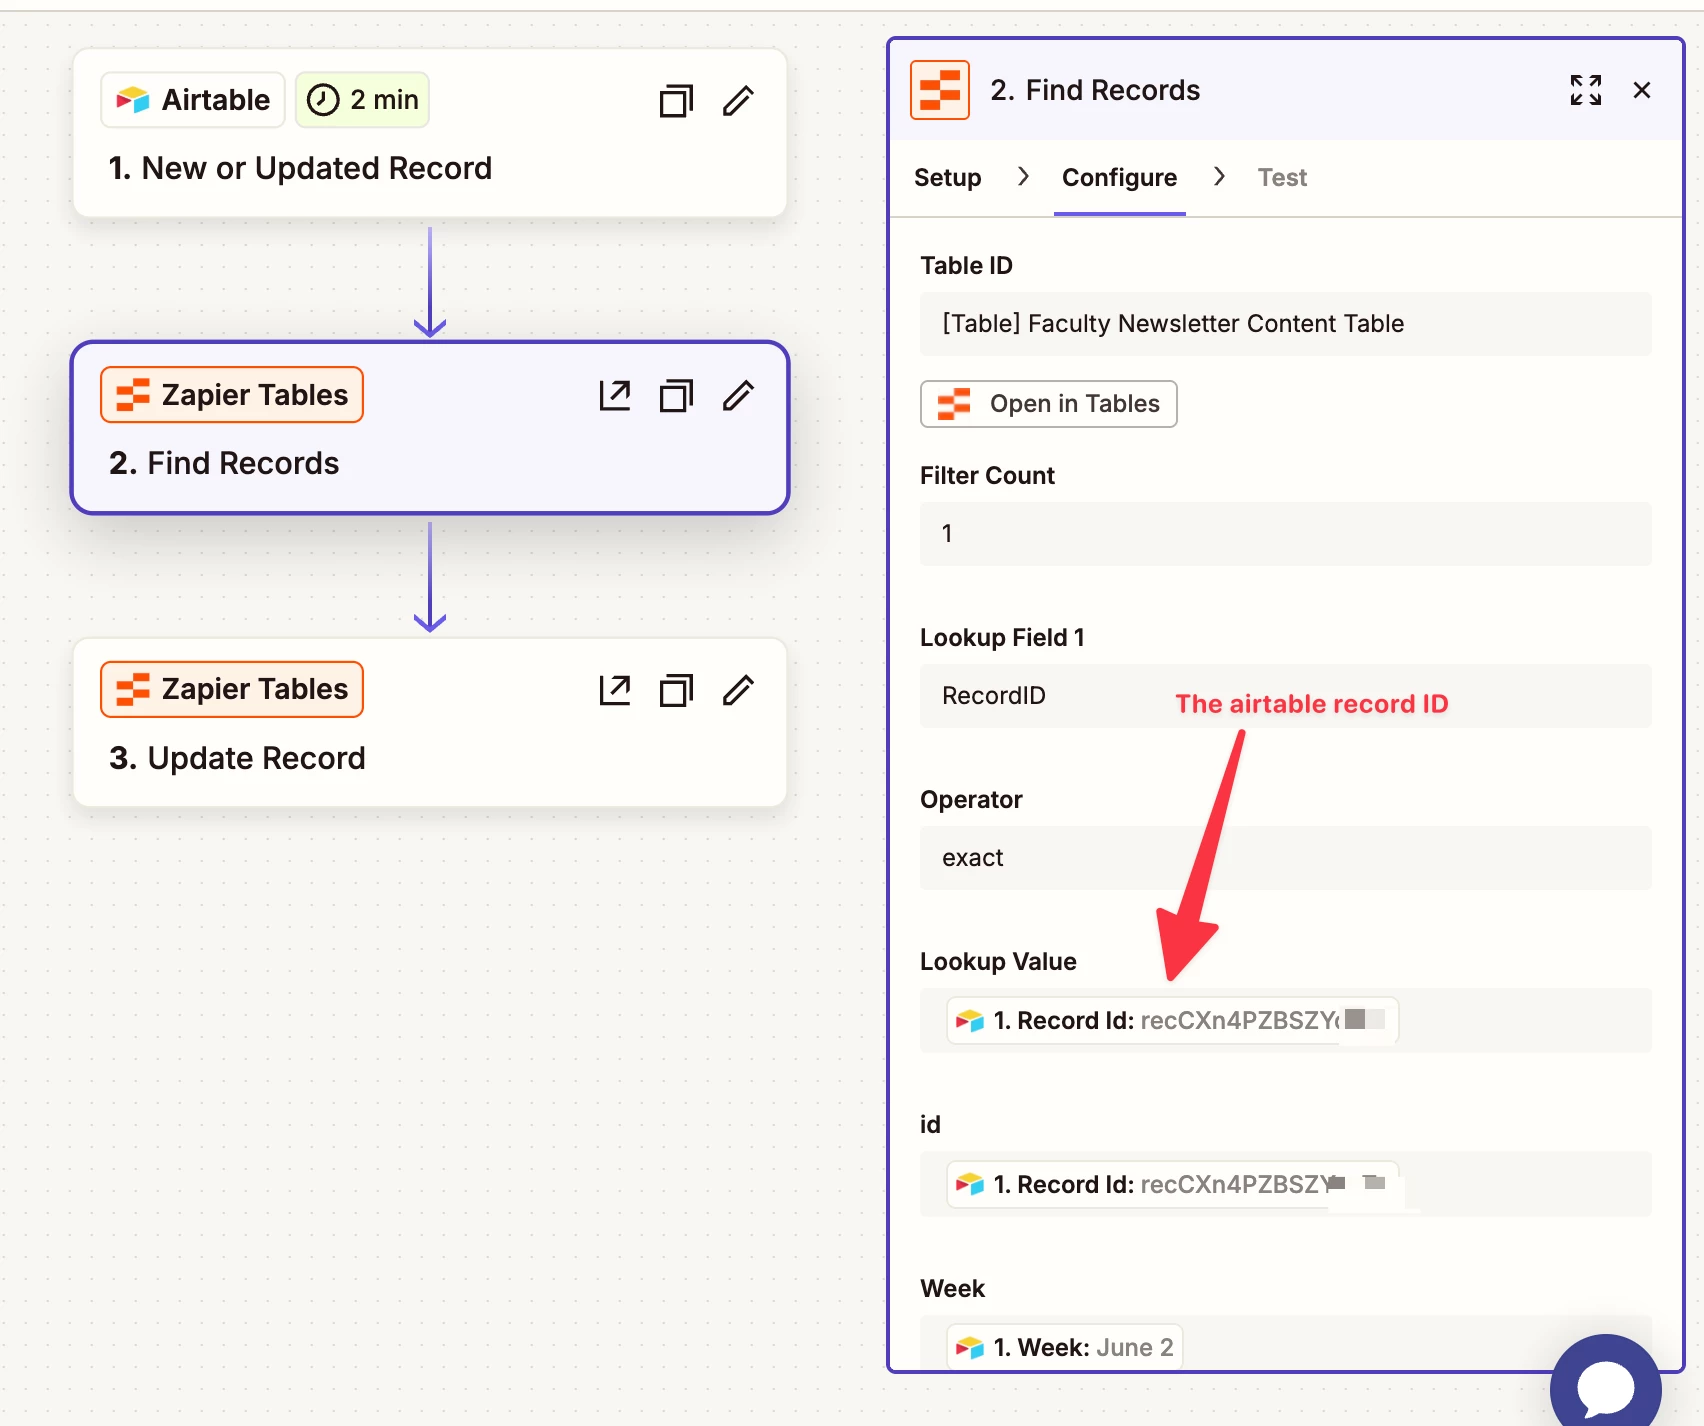Screen dimensions: 1704x1426
Task: Open the Operator exact dropdown
Action: (1285, 858)
